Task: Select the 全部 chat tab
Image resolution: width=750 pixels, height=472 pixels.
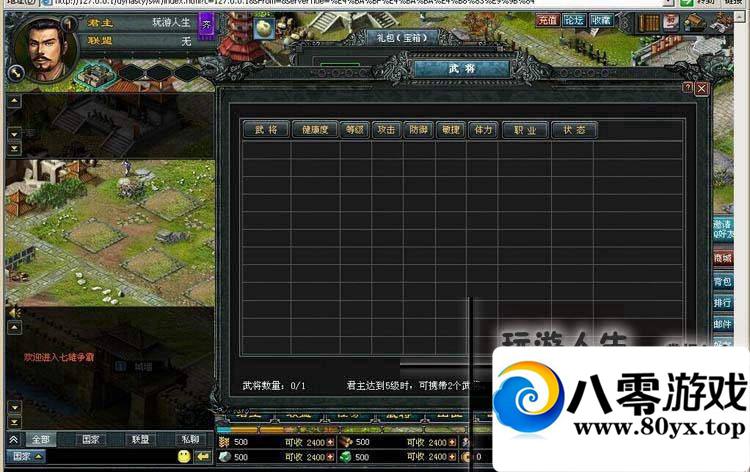Action: [40, 439]
